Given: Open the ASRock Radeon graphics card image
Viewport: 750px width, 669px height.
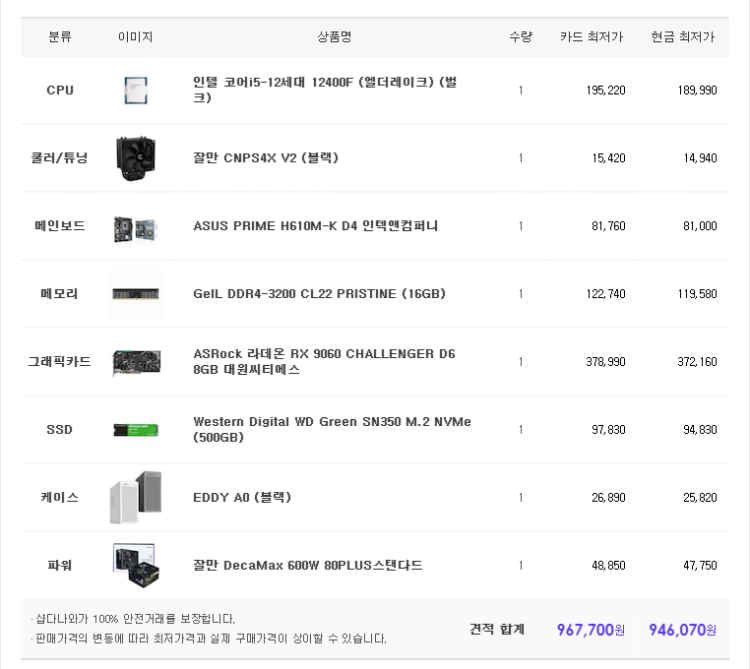Looking at the screenshot, I should click(136, 362).
